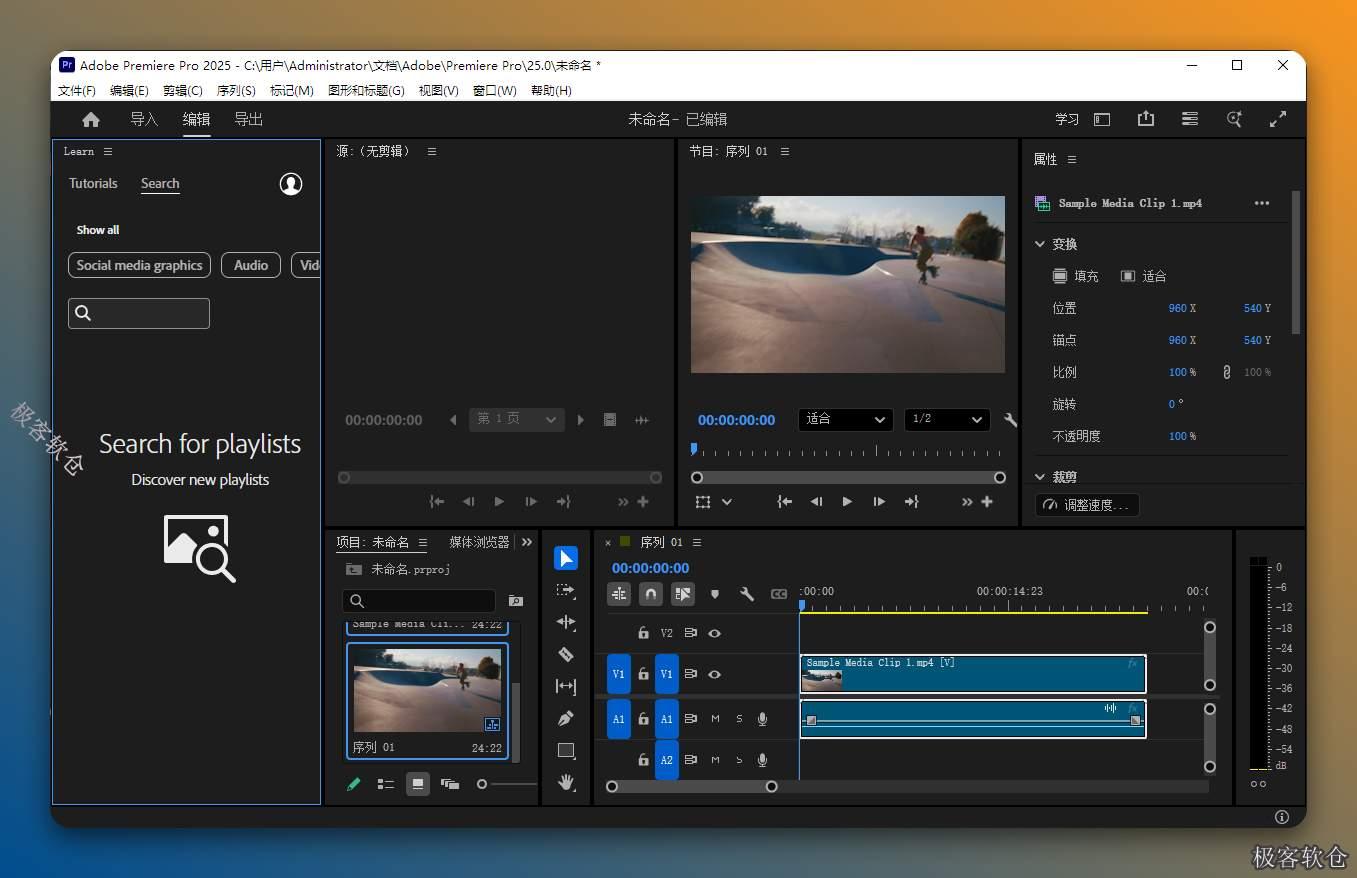
Task: Switch project panel to list view
Action: click(386, 784)
